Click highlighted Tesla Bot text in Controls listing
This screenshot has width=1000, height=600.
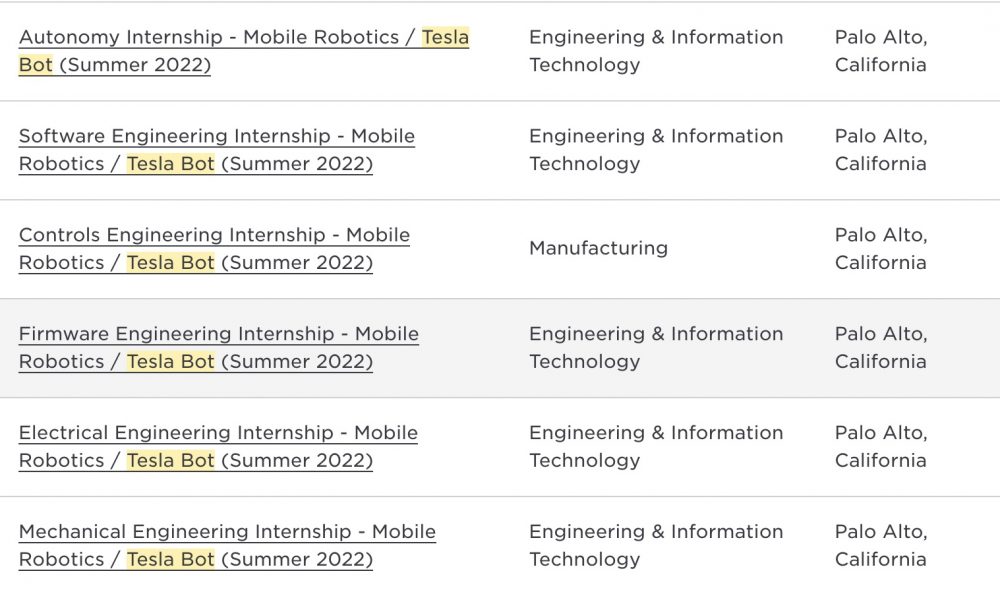click(x=170, y=263)
